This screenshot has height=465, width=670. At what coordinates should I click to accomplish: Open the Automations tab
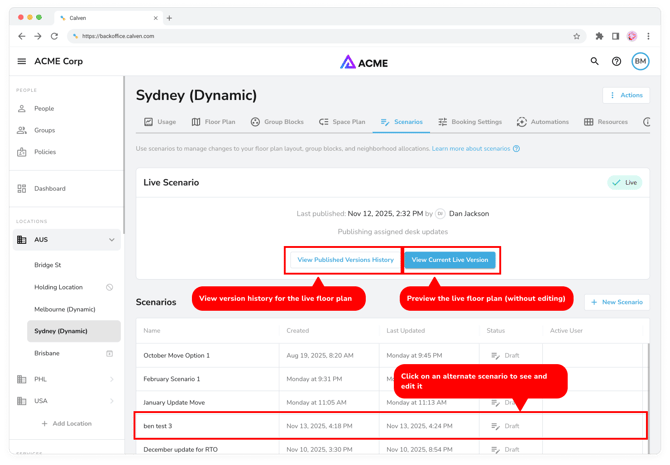coord(543,122)
